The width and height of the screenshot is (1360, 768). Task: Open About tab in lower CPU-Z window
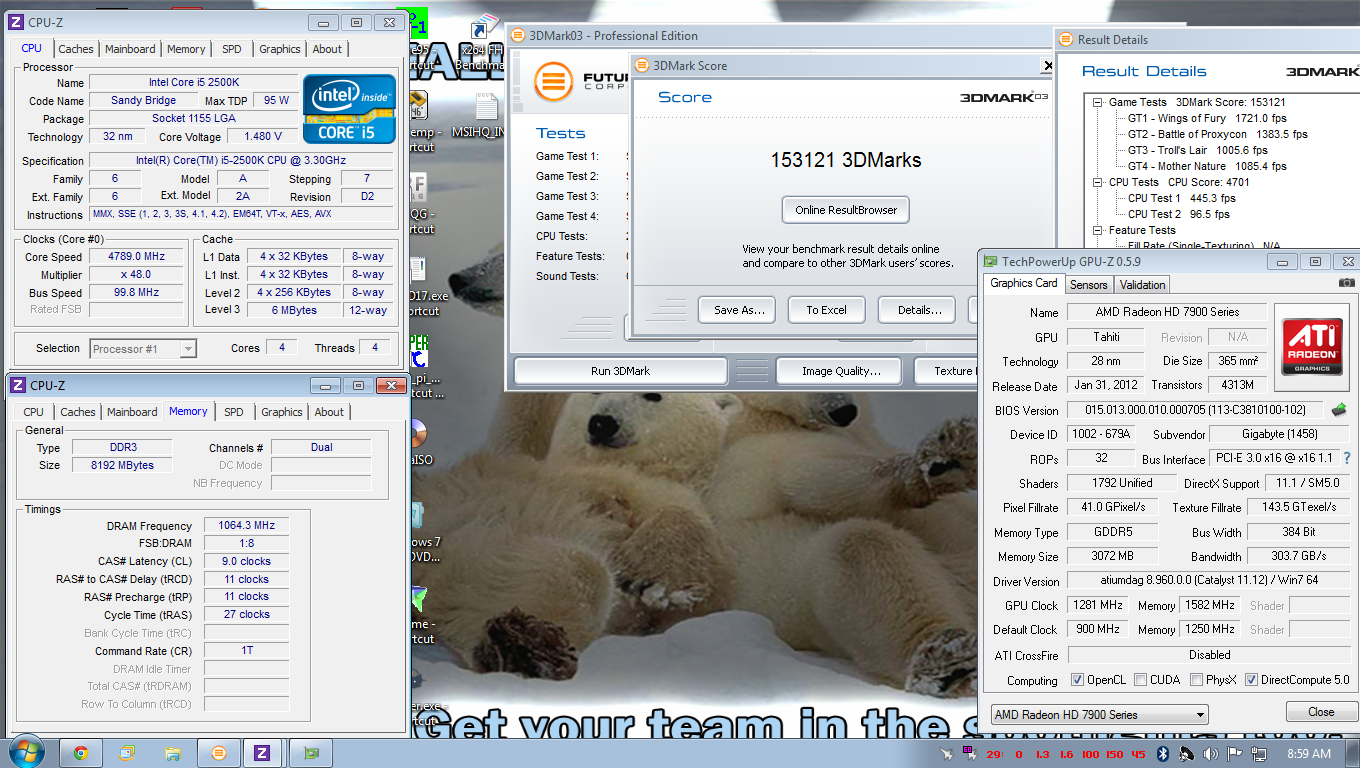click(x=329, y=412)
